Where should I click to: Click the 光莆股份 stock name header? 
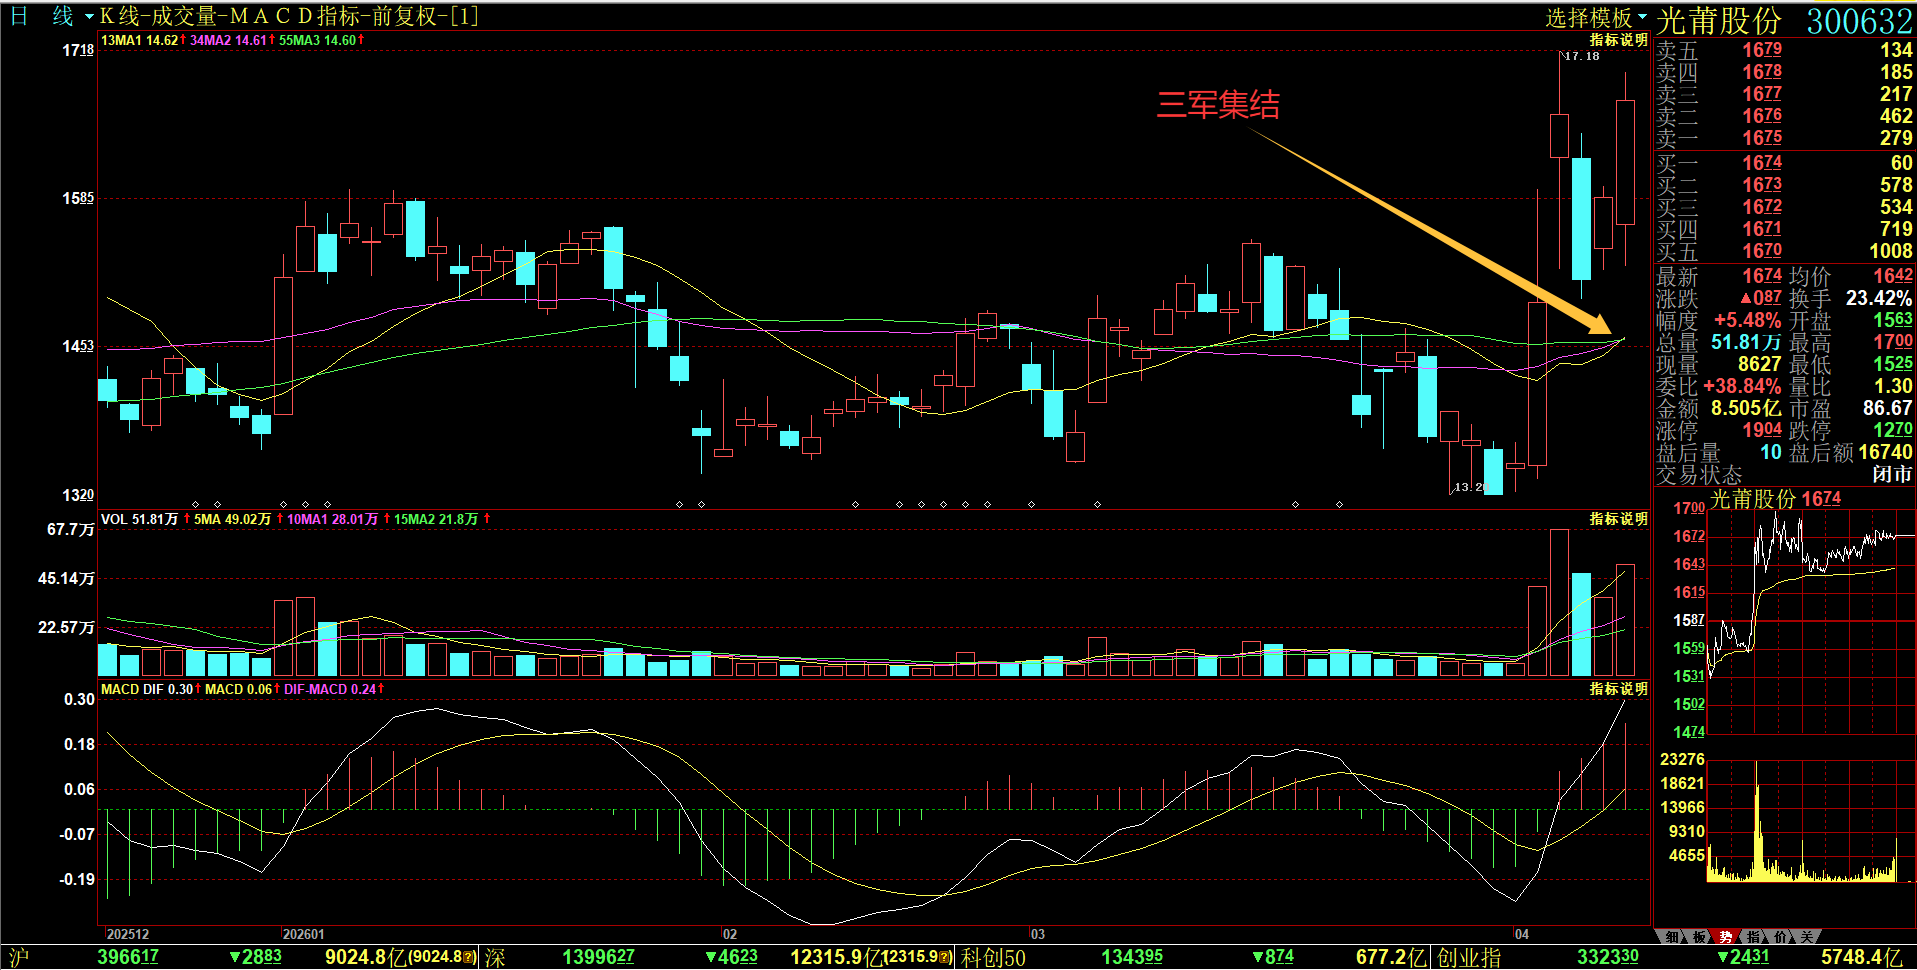click(1719, 20)
